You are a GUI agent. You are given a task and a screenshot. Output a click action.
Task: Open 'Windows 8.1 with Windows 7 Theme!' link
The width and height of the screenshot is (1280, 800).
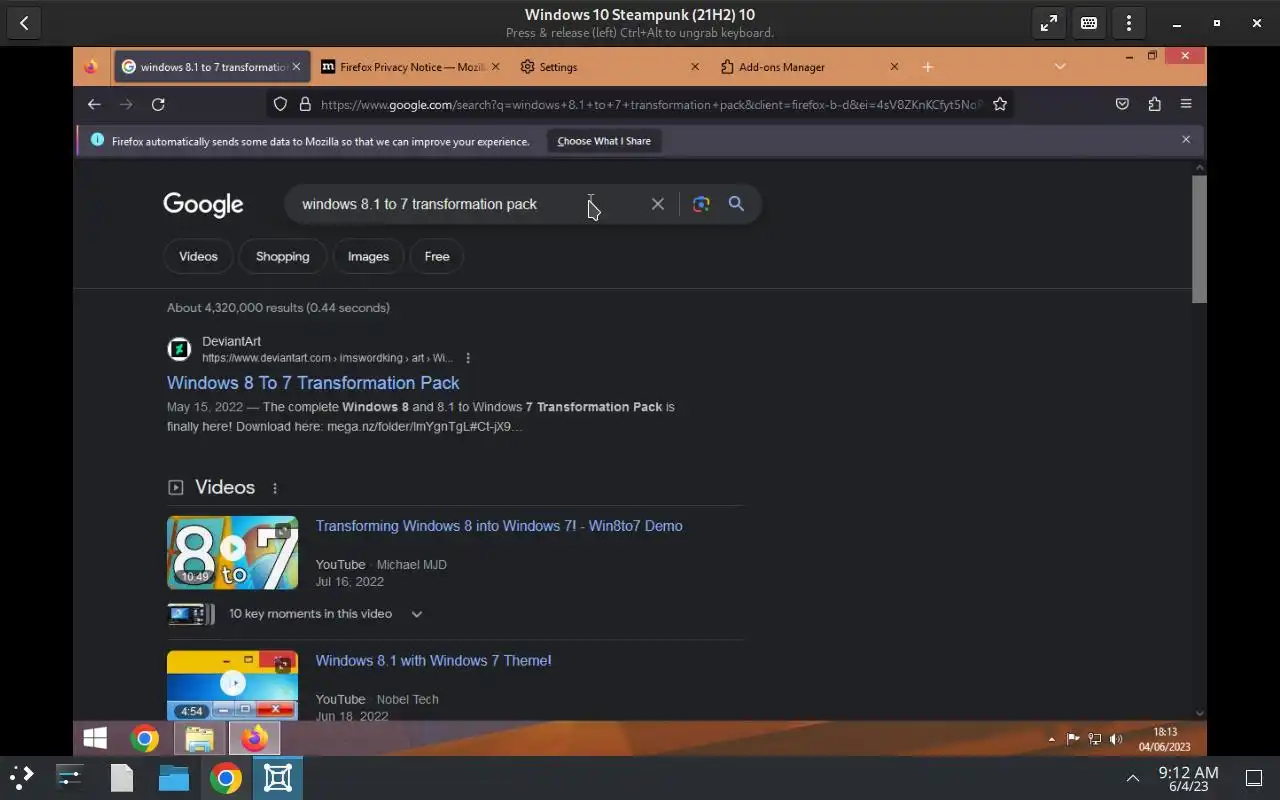click(434, 661)
